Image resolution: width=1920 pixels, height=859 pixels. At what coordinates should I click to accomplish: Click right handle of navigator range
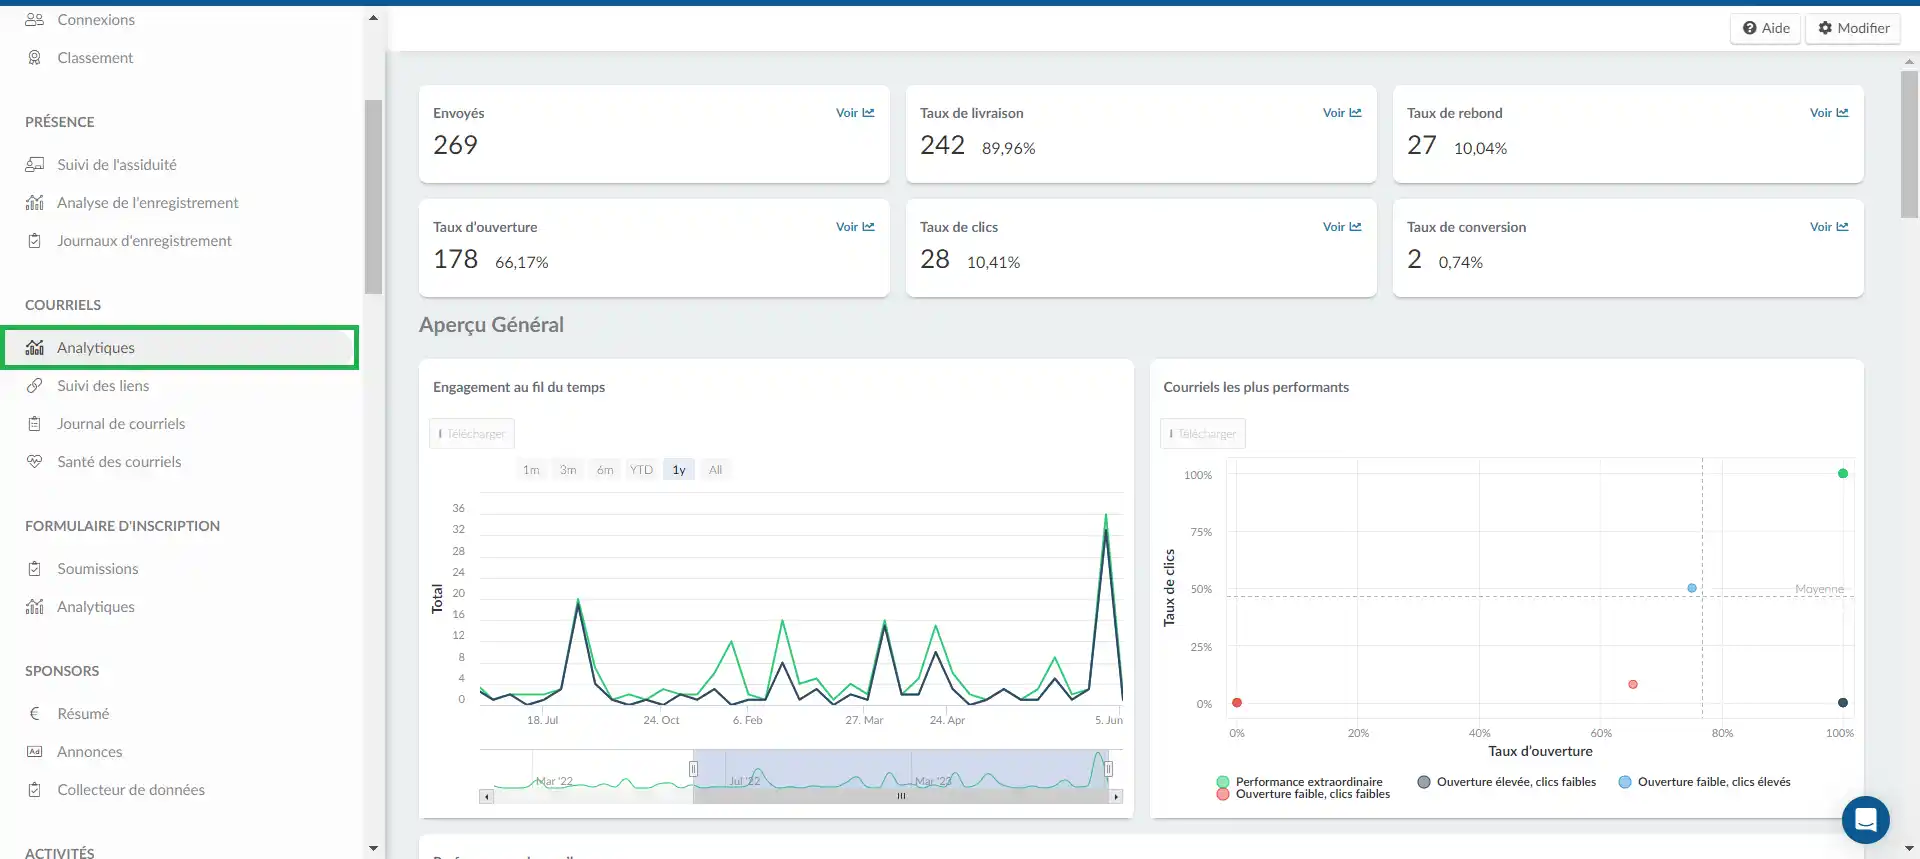pos(1108,769)
